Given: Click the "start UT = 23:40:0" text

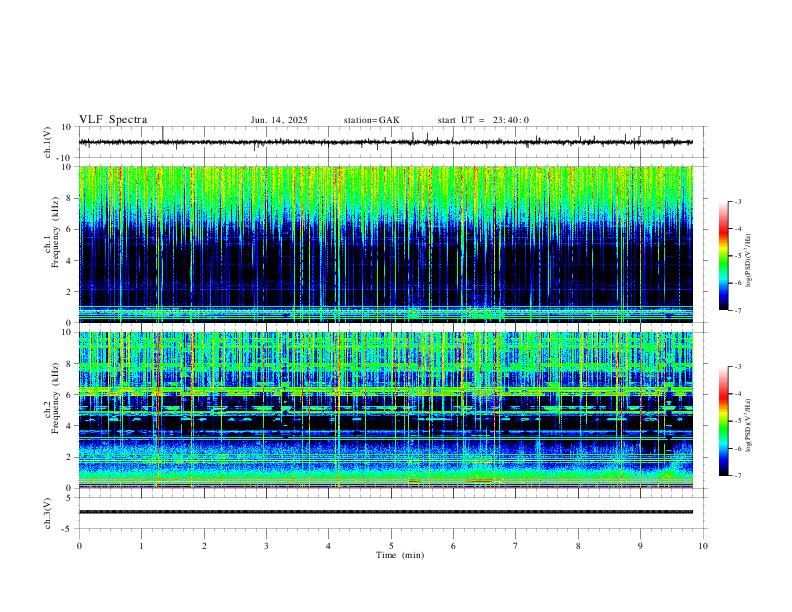Looking at the screenshot, I should [483, 120].
